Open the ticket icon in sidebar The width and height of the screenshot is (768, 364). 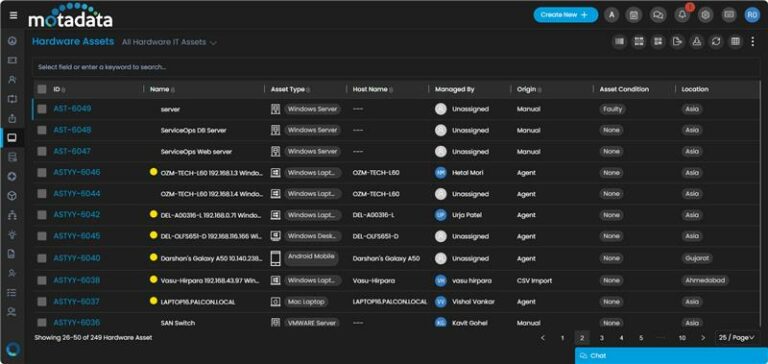(x=12, y=60)
